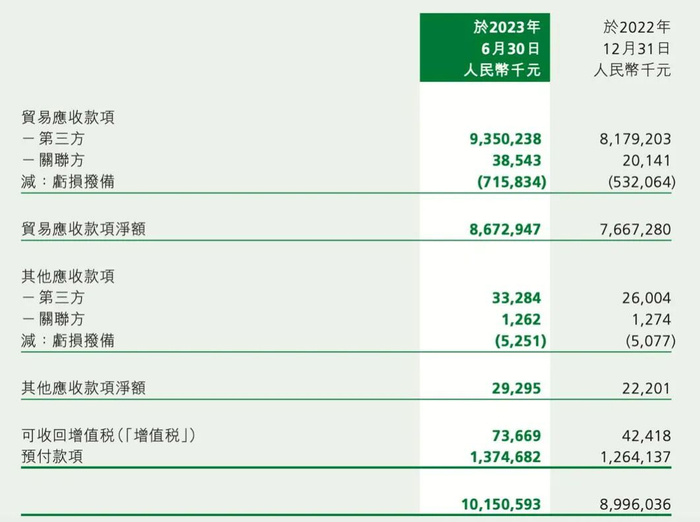Click the prepayments value 1,374,682
Image resolution: width=700 pixels, height=522 pixels.
click(498, 455)
